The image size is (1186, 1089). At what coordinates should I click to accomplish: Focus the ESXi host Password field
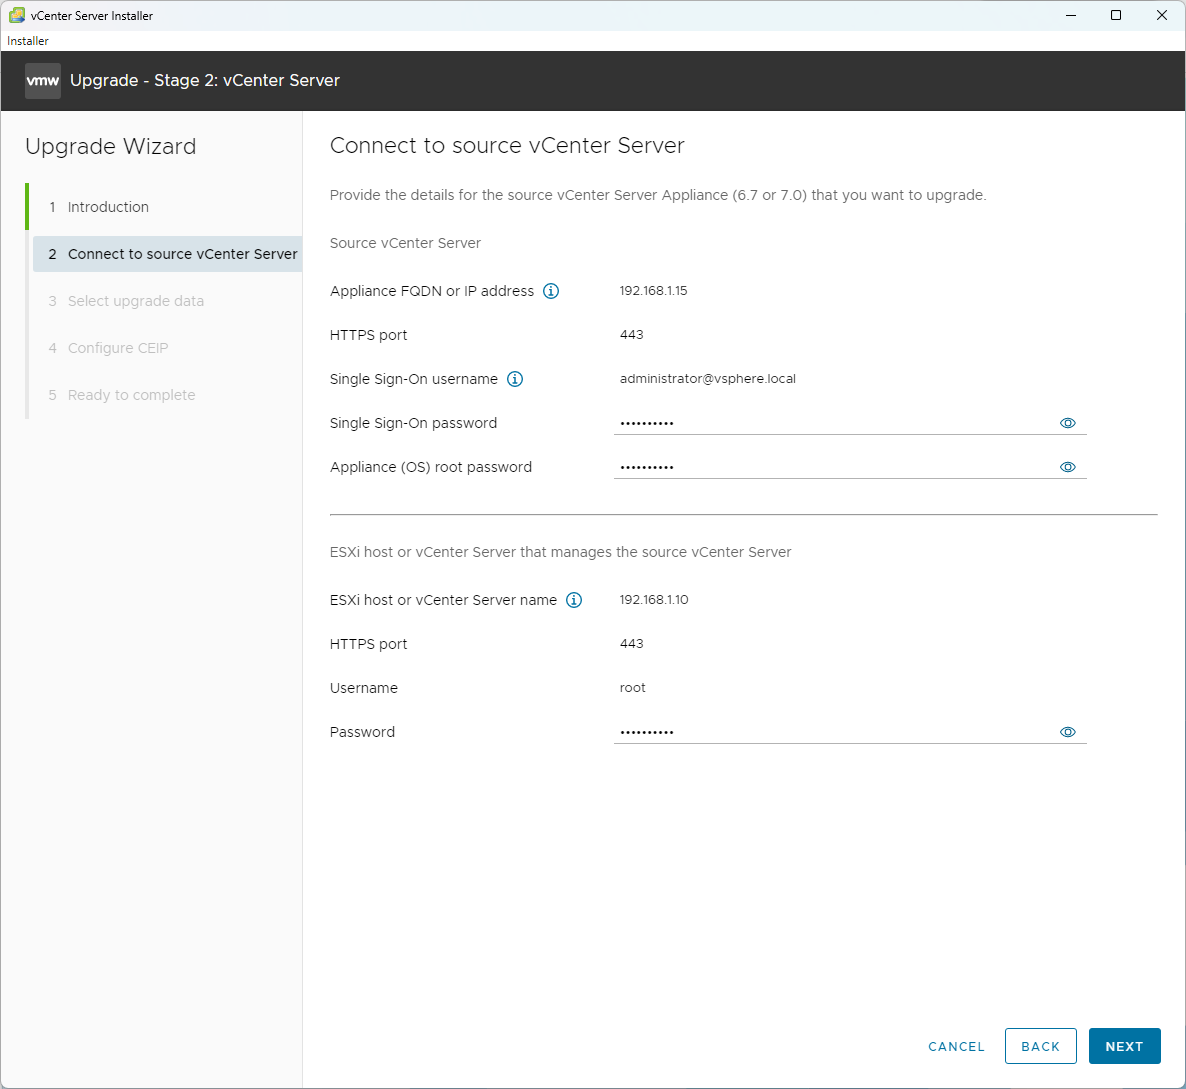point(830,732)
